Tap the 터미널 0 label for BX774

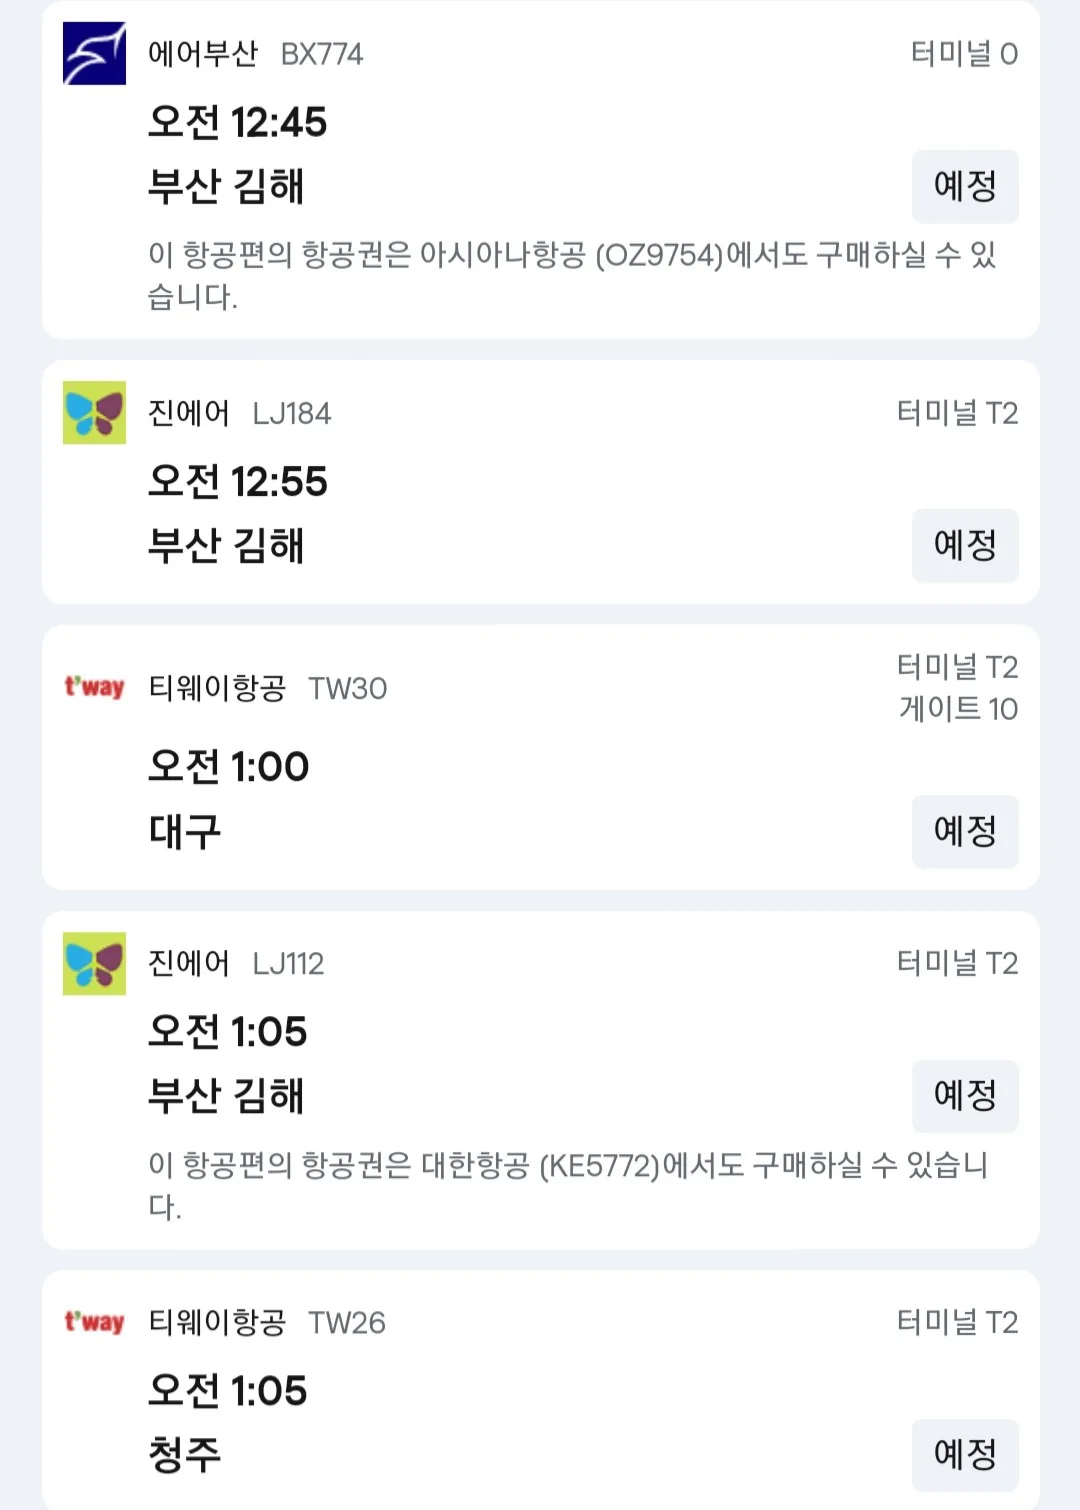point(964,53)
